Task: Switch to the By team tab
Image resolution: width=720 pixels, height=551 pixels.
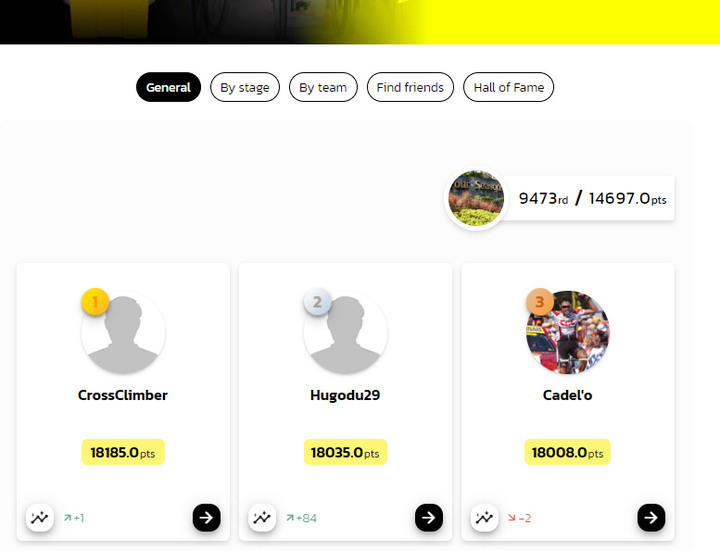Action: 323,87
